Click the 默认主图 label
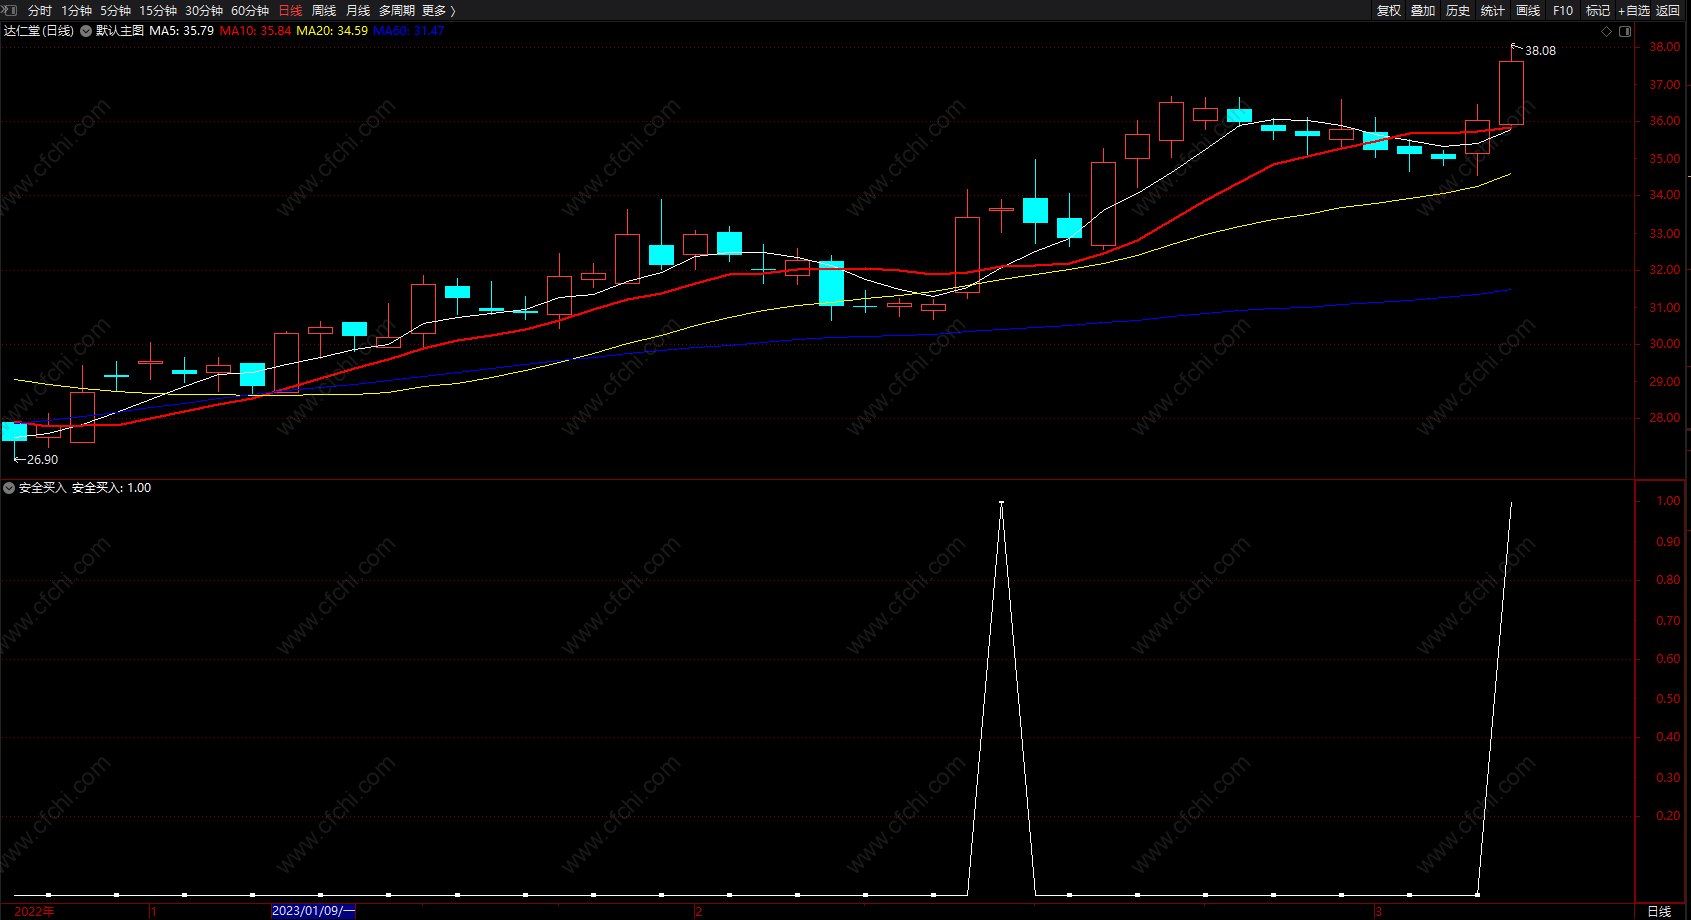Screen dimensions: 1691x920 [120, 31]
